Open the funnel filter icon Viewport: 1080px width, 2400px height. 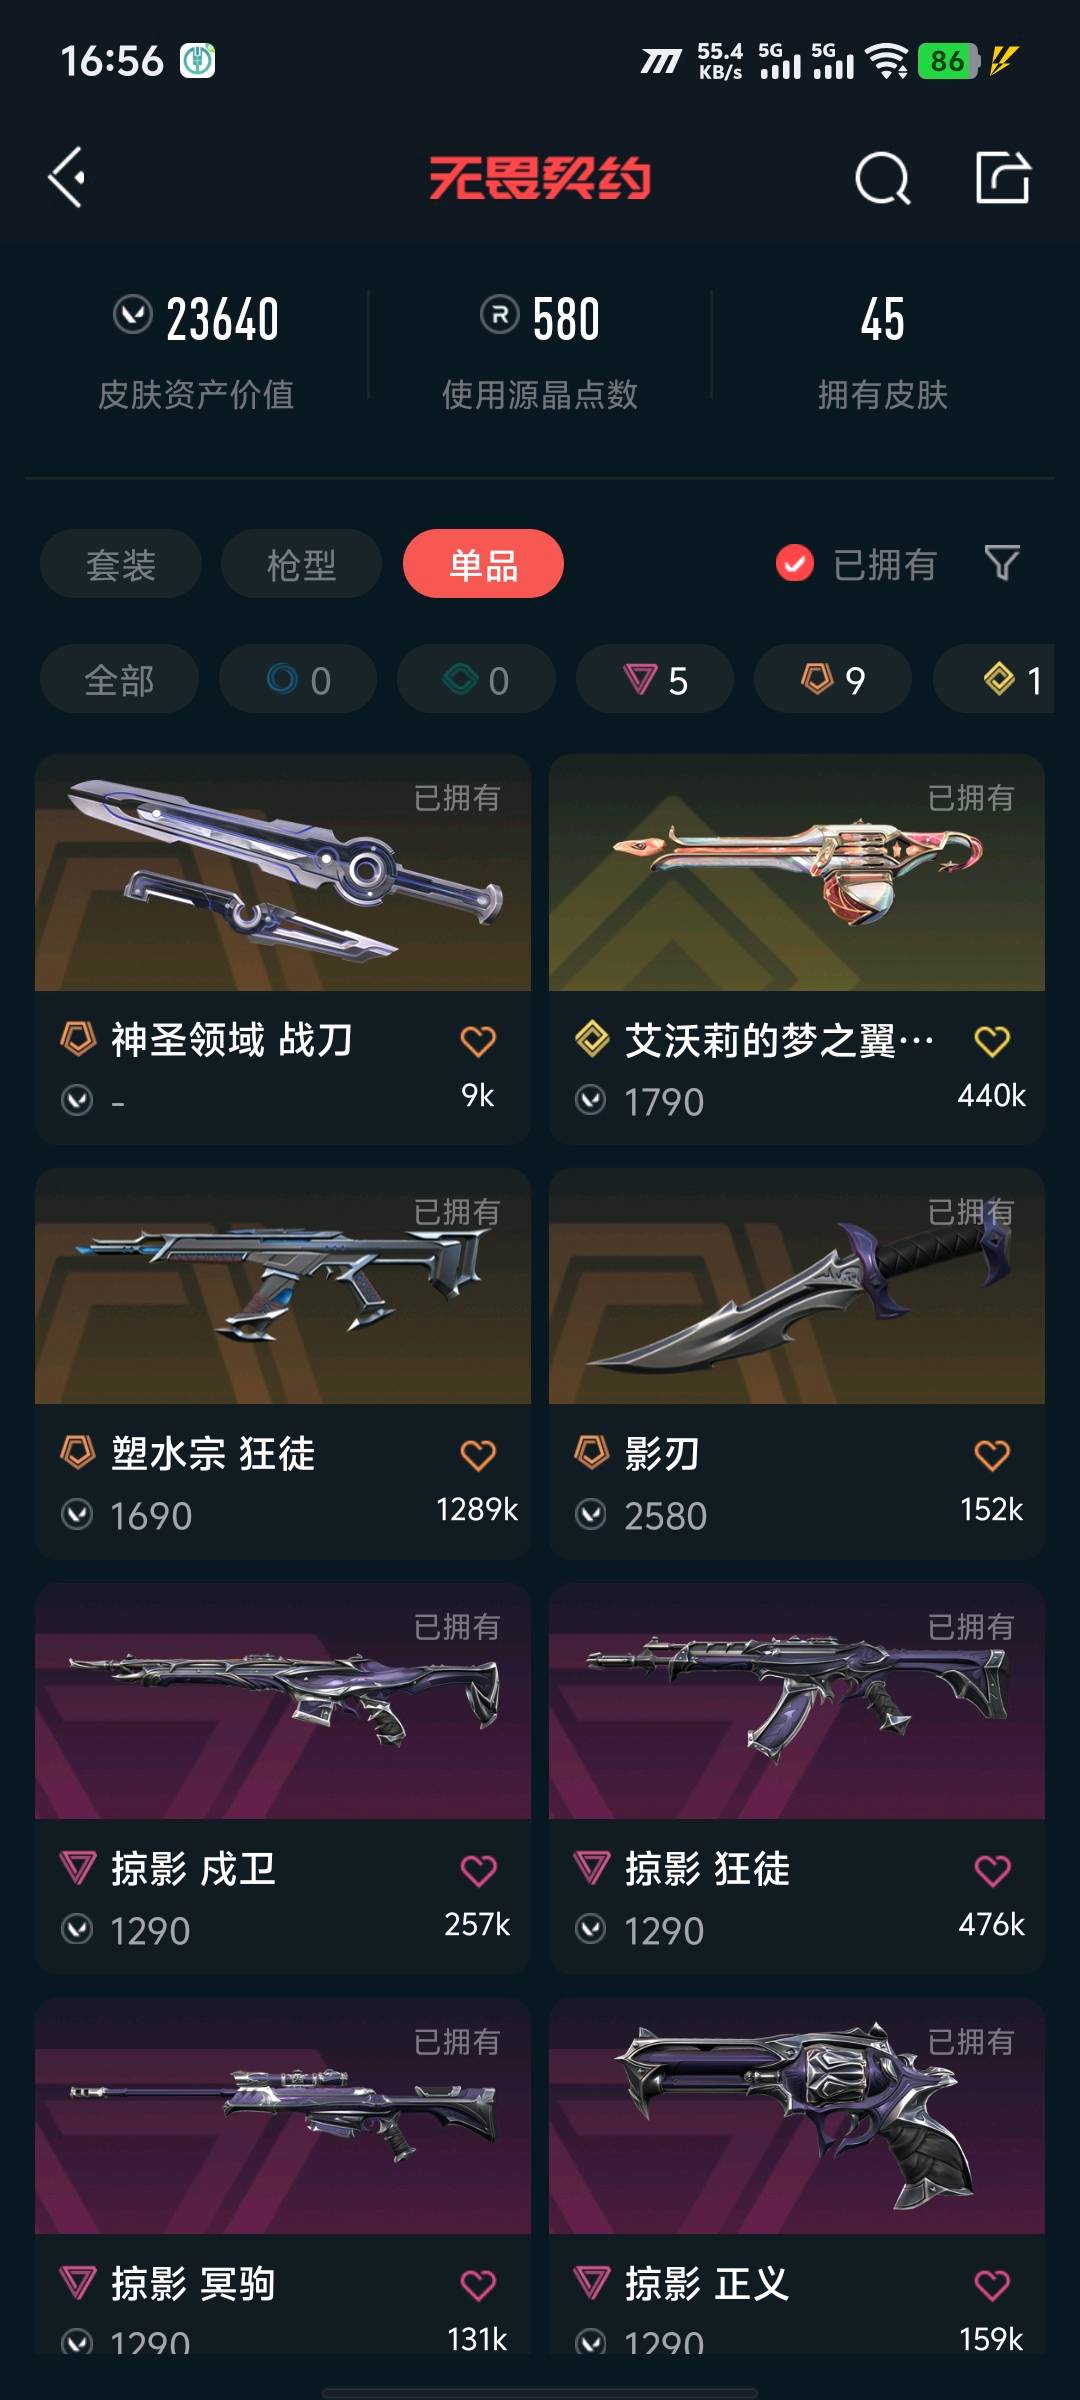tap(1002, 563)
